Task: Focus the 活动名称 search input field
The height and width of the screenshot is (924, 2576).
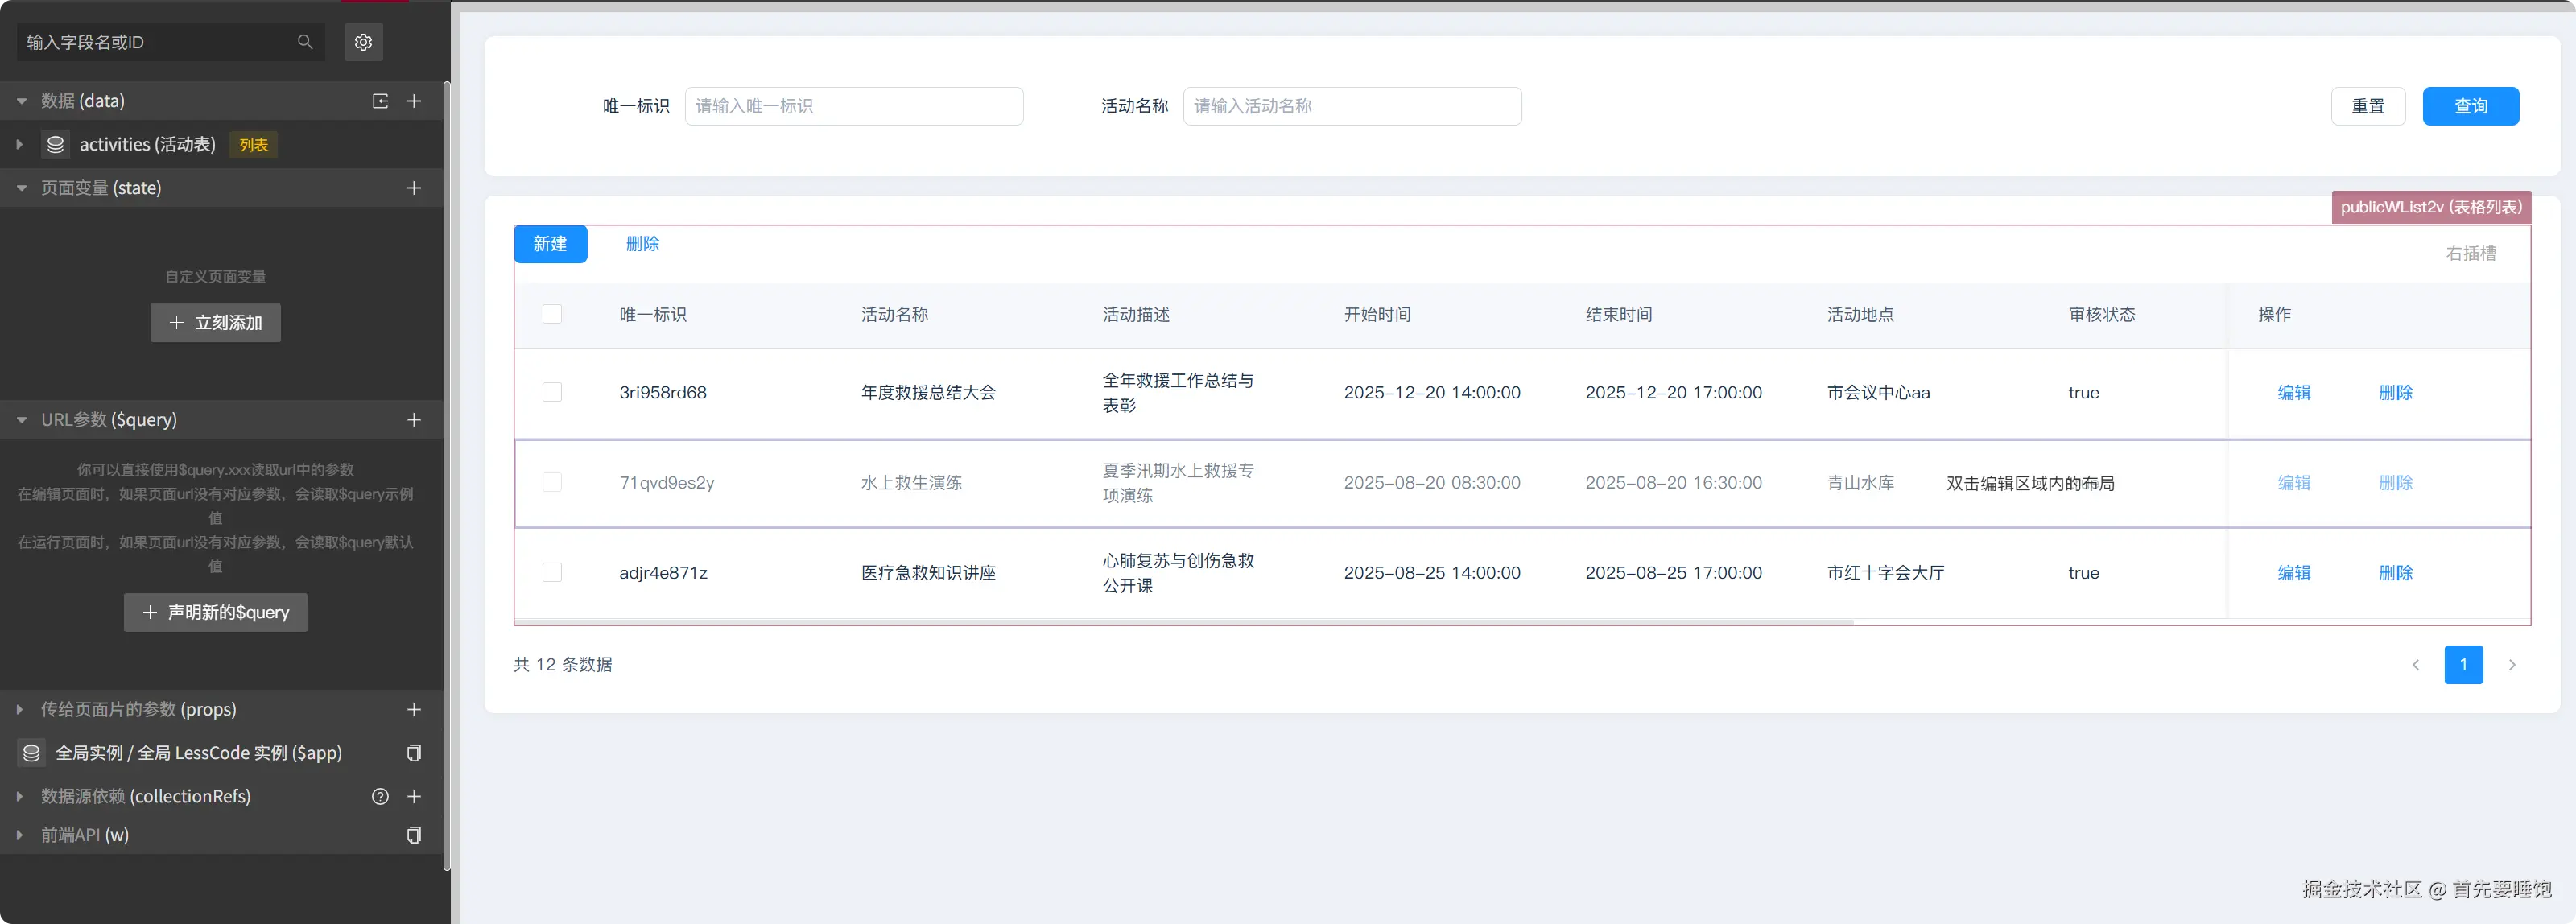Action: 1351,106
